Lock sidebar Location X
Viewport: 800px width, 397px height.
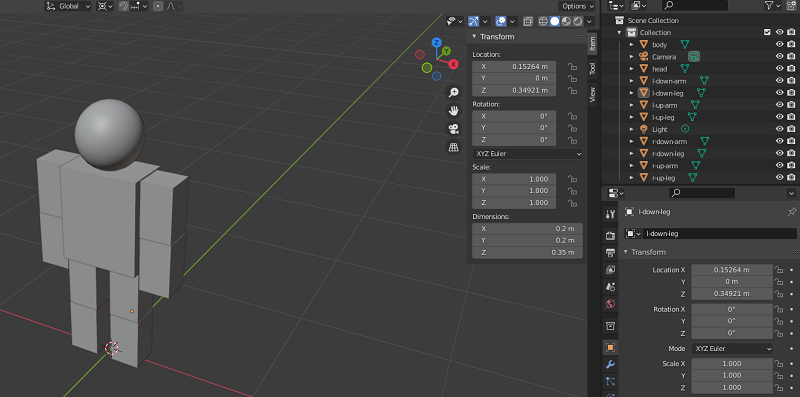[x=572, y=66]
